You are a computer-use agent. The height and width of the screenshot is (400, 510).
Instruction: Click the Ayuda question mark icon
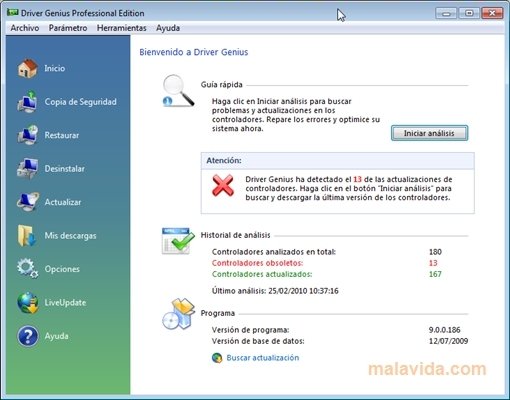(x=28, y=336)
